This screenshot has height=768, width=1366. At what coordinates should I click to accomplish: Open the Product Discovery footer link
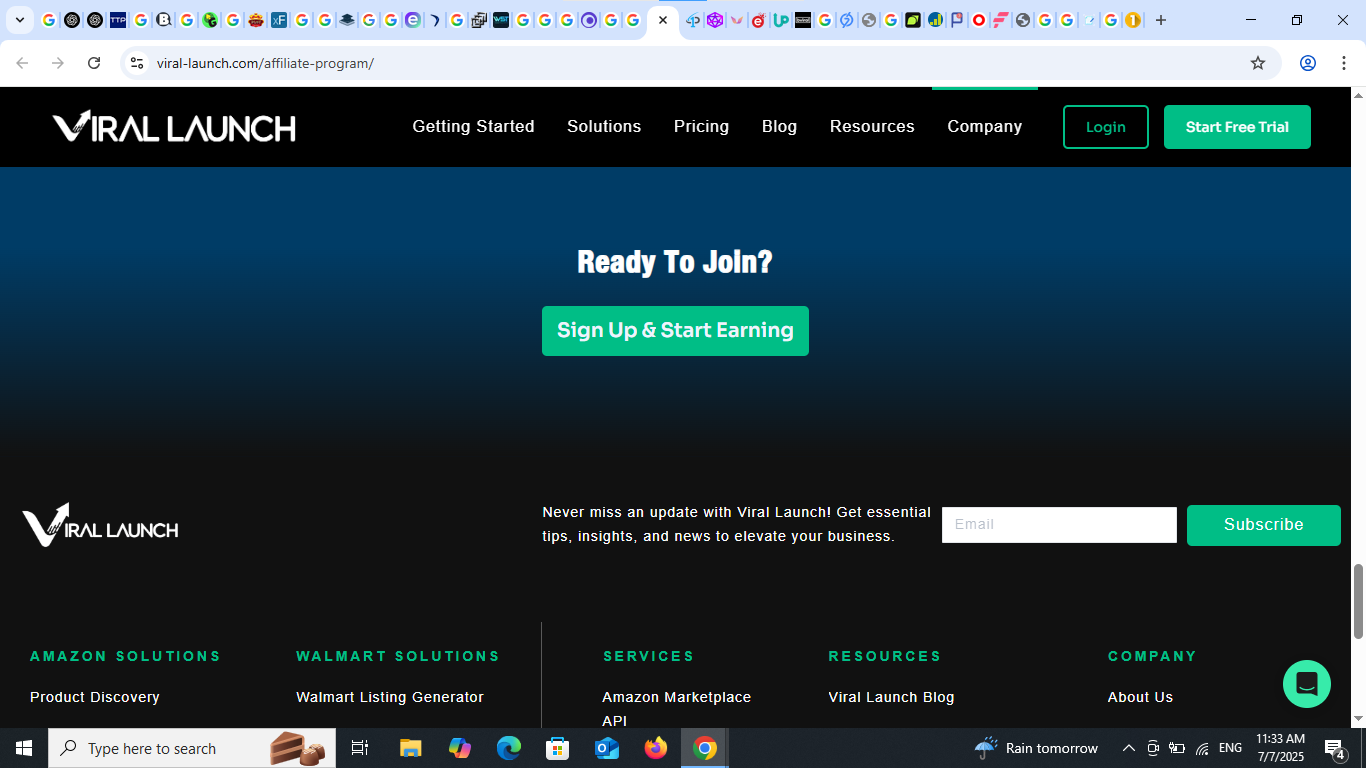click(95, 697)
